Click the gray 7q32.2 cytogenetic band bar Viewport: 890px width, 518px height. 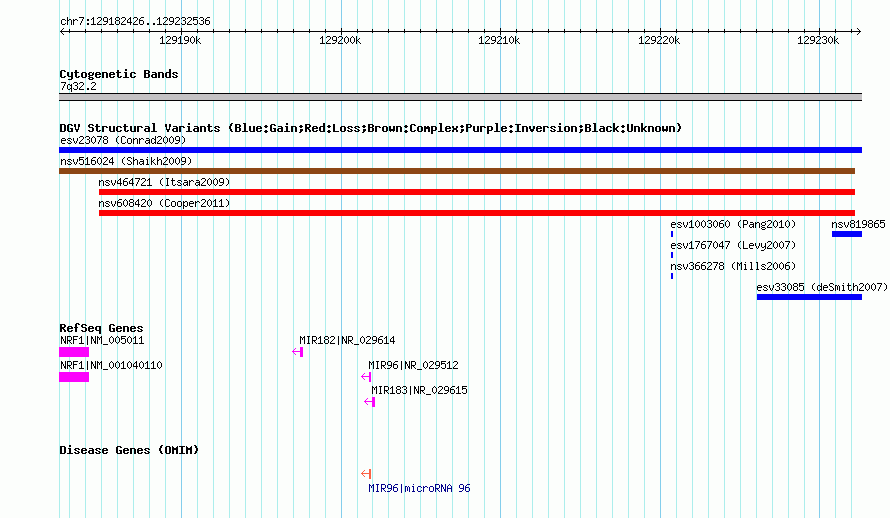pos(460,97)
